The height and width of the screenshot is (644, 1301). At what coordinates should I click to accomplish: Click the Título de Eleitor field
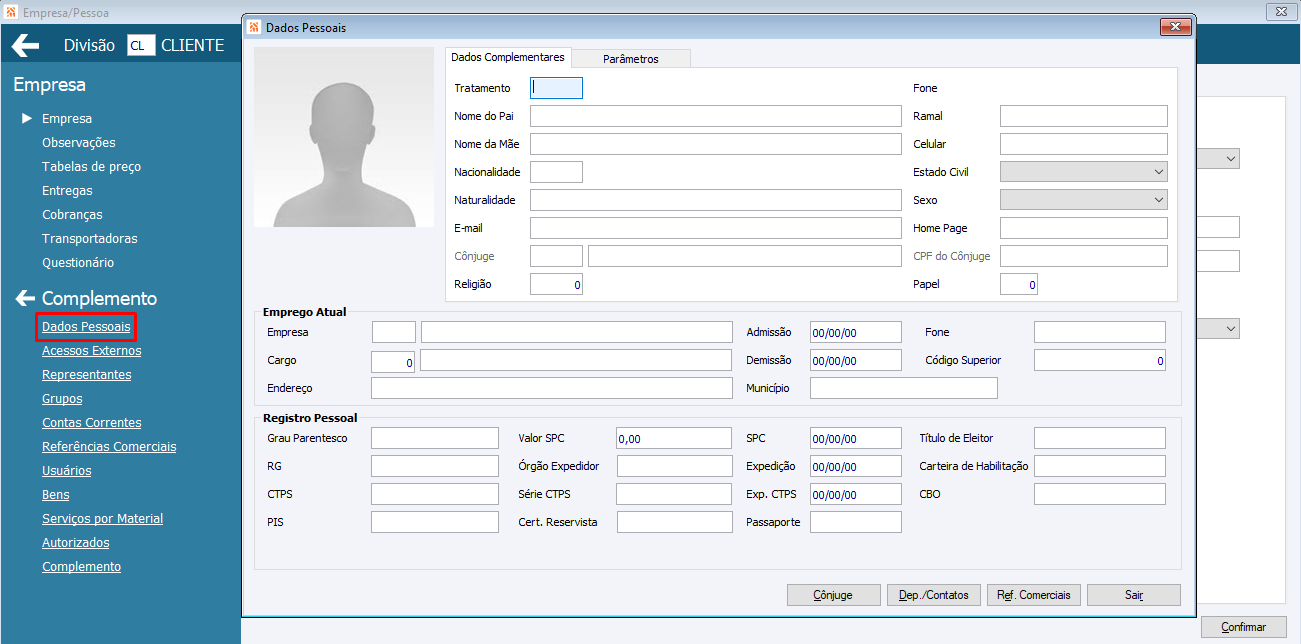[1100, 438]
